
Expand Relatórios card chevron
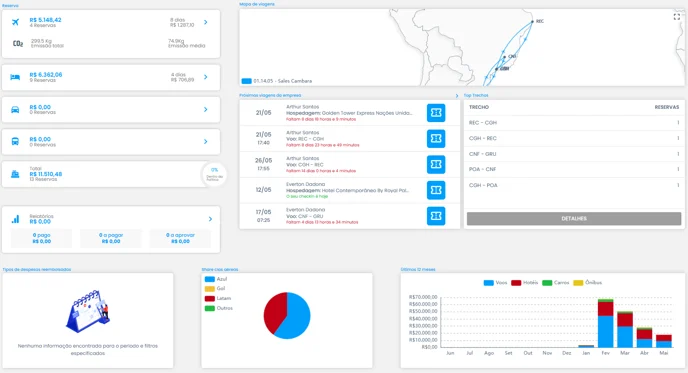(210, 219)
